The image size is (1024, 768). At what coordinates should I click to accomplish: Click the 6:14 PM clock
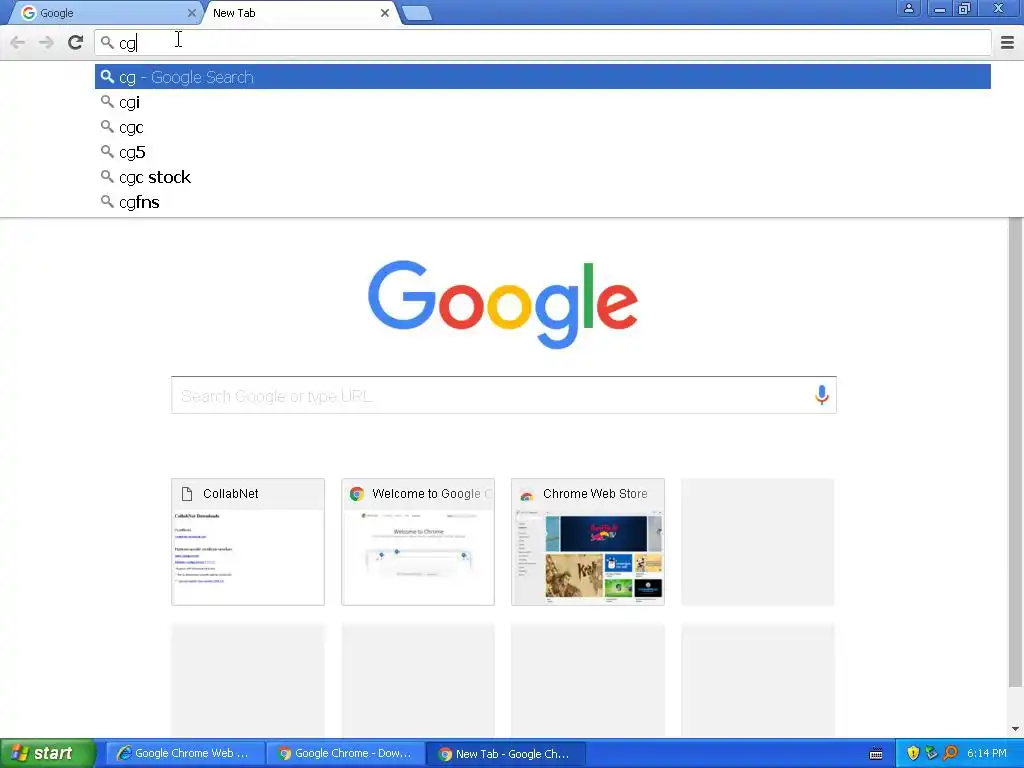(987, 754)
